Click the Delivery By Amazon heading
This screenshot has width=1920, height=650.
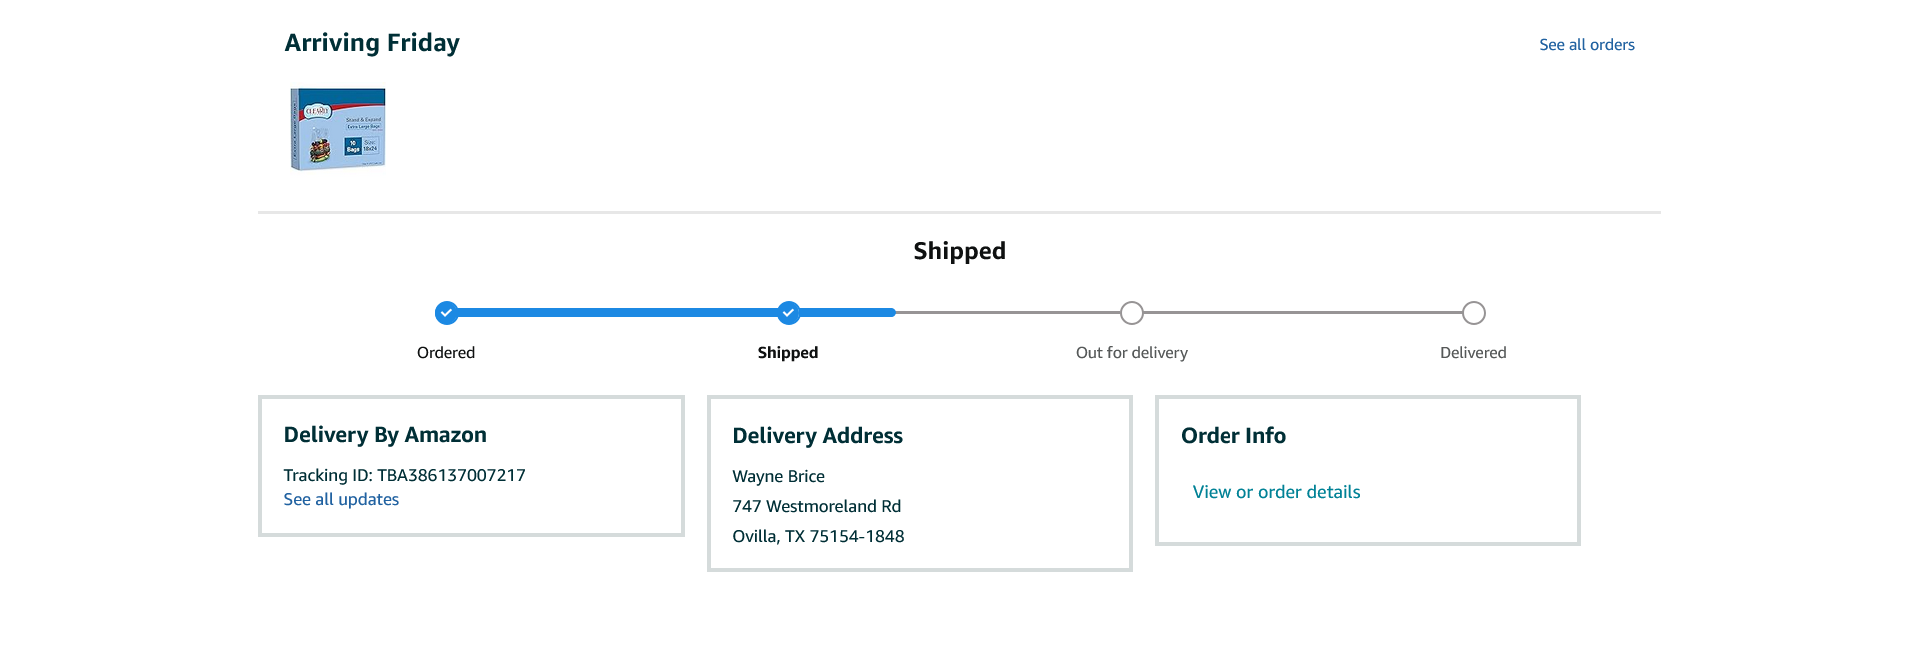click(x=385, y=435)
